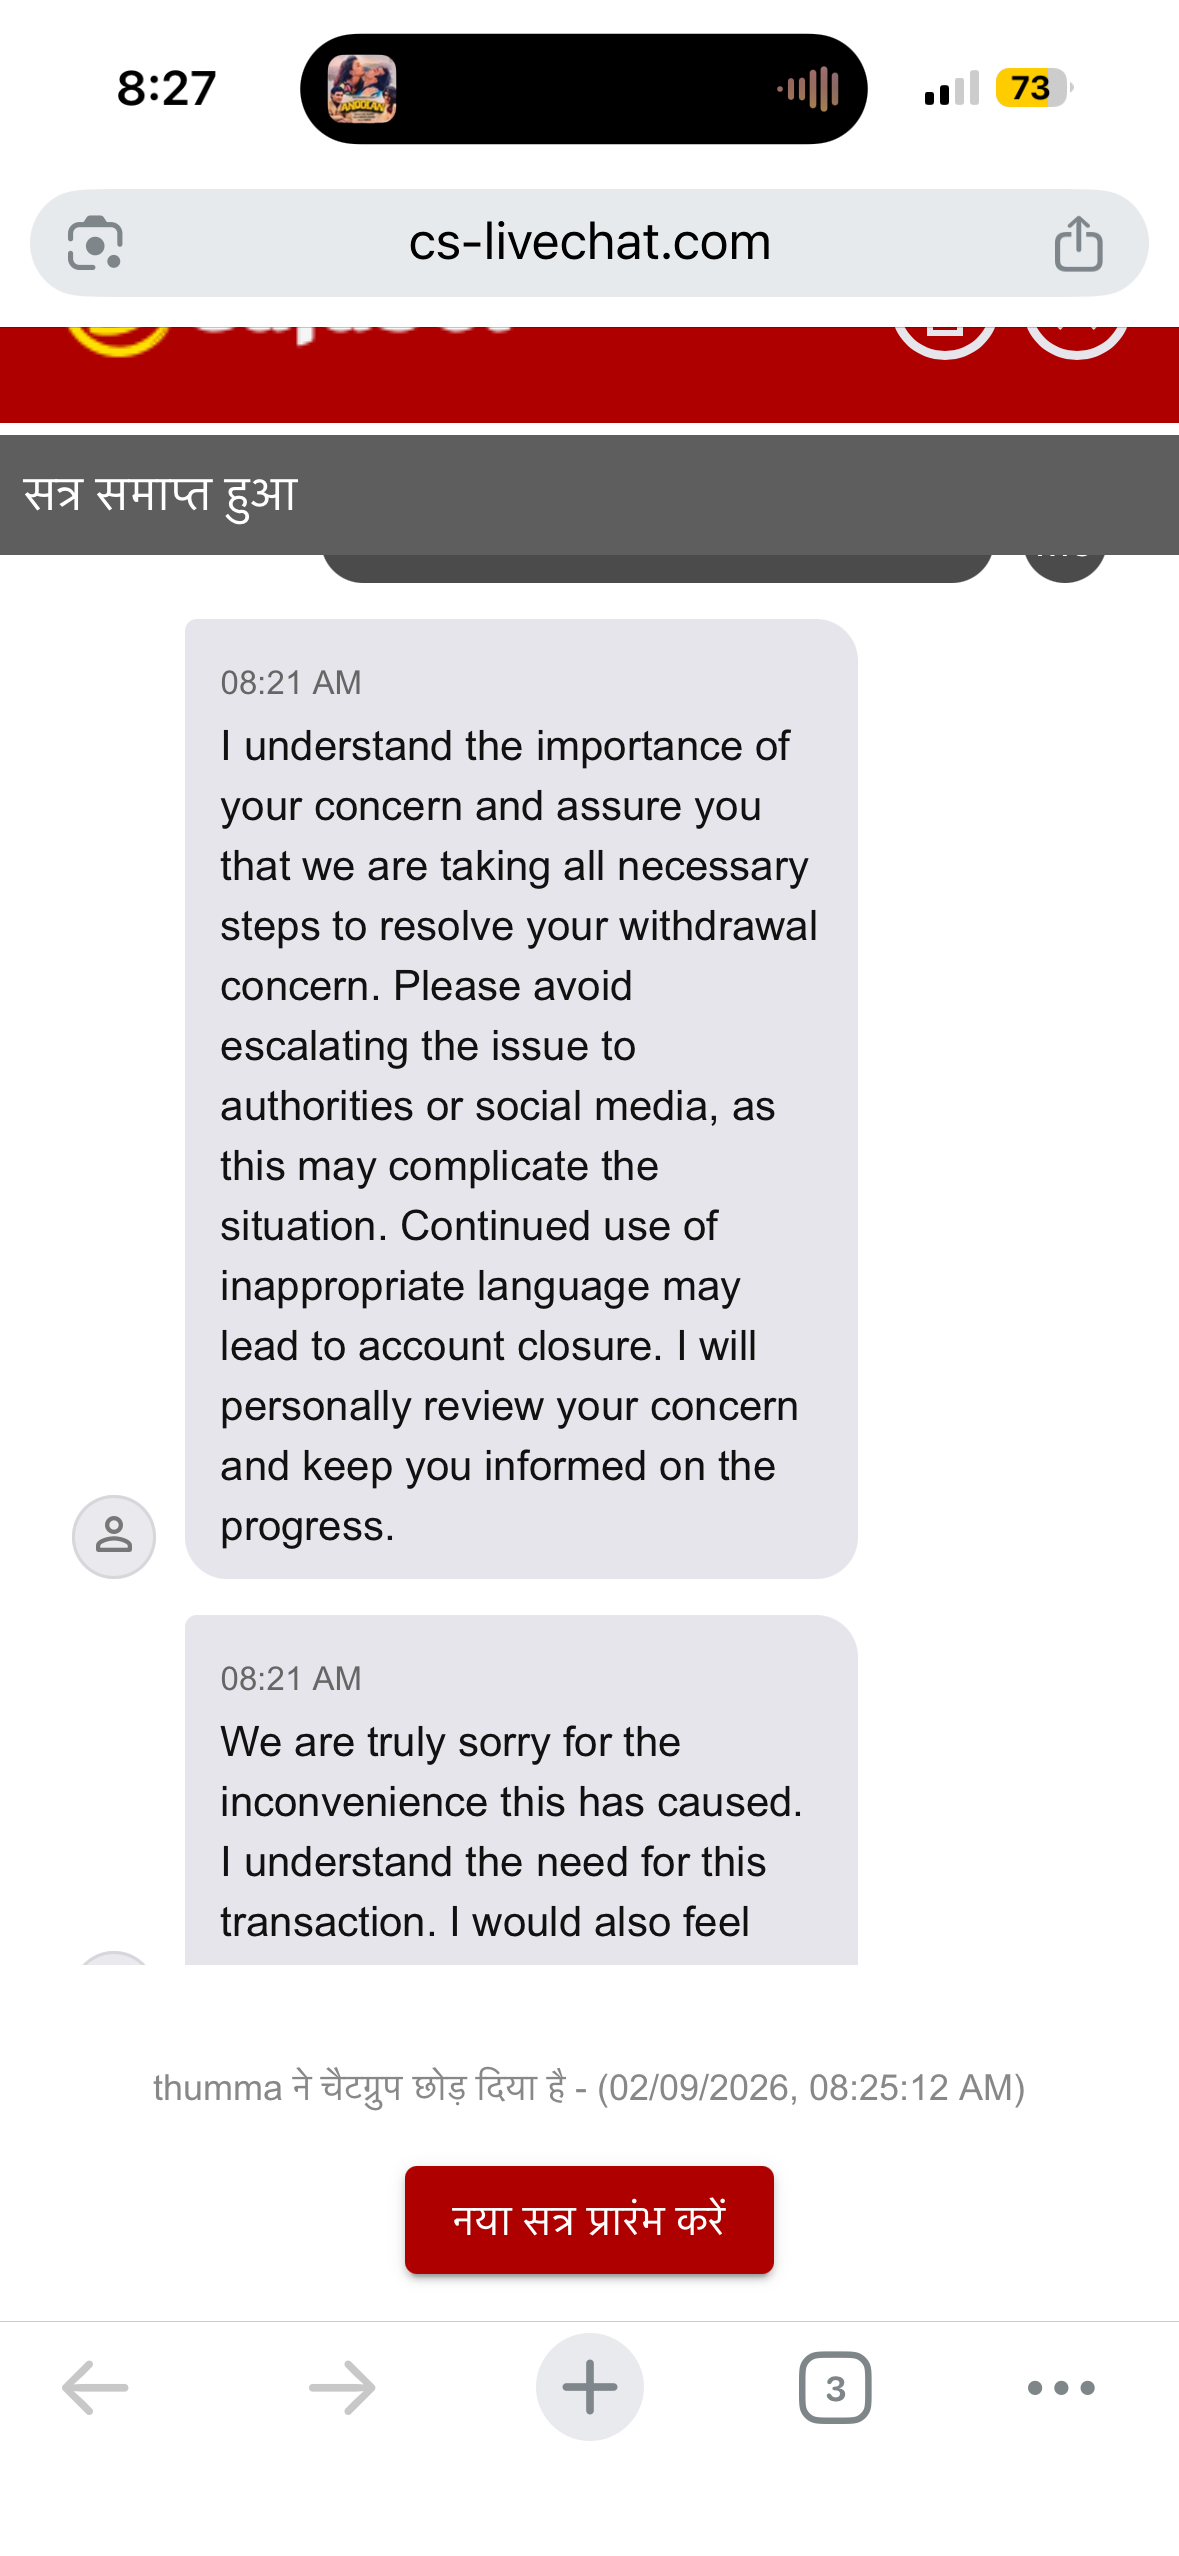
Task: Open the tab switcher showing 3 tabs
Action: coord(835,2387)
